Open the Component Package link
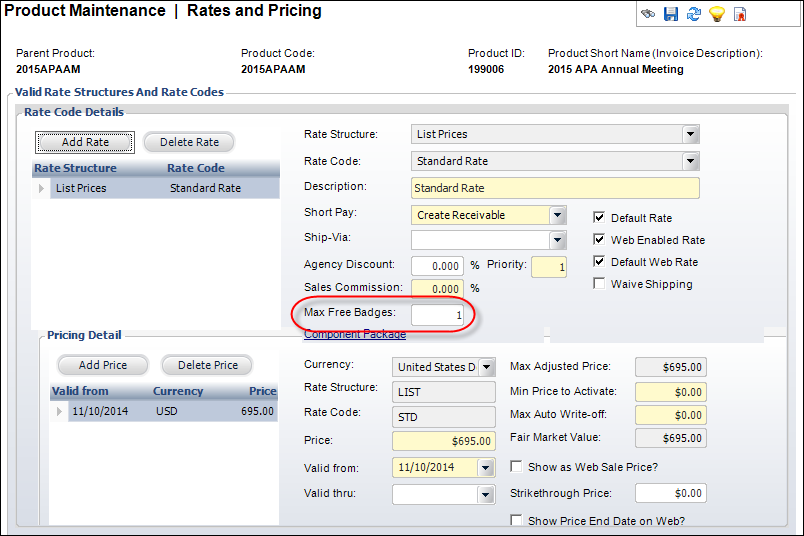 [x=355, y=334]
